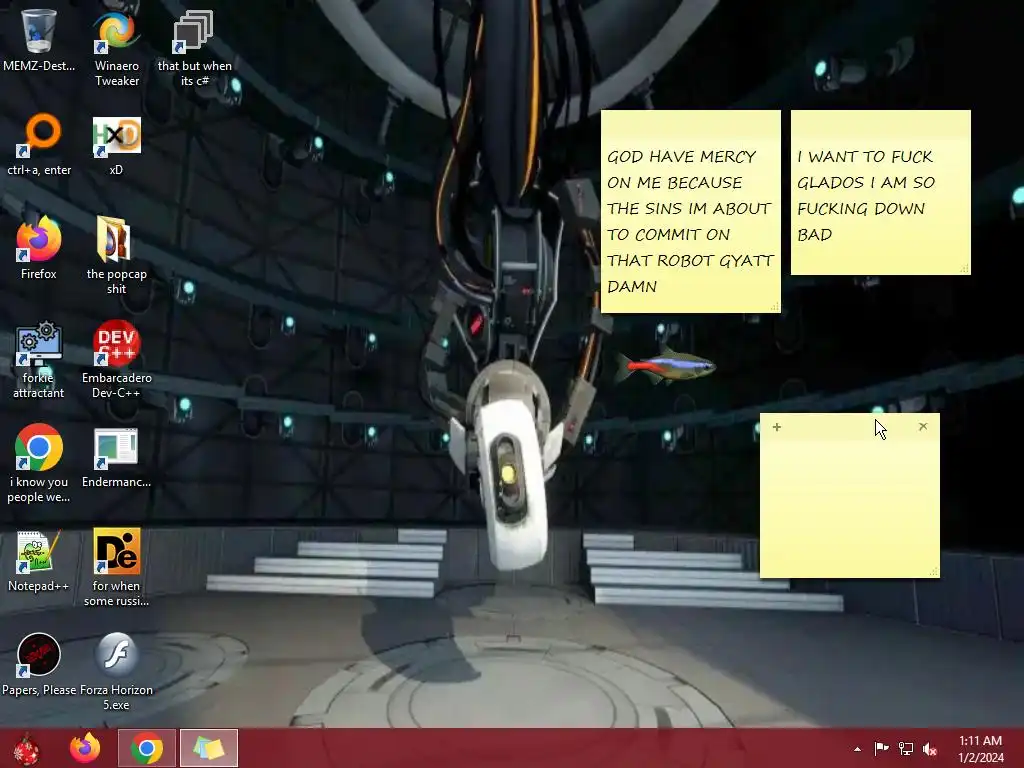This screenshot has width=1024, height=768.
Task: Open Firefox from the taskbar
Action: pos(85,748)
